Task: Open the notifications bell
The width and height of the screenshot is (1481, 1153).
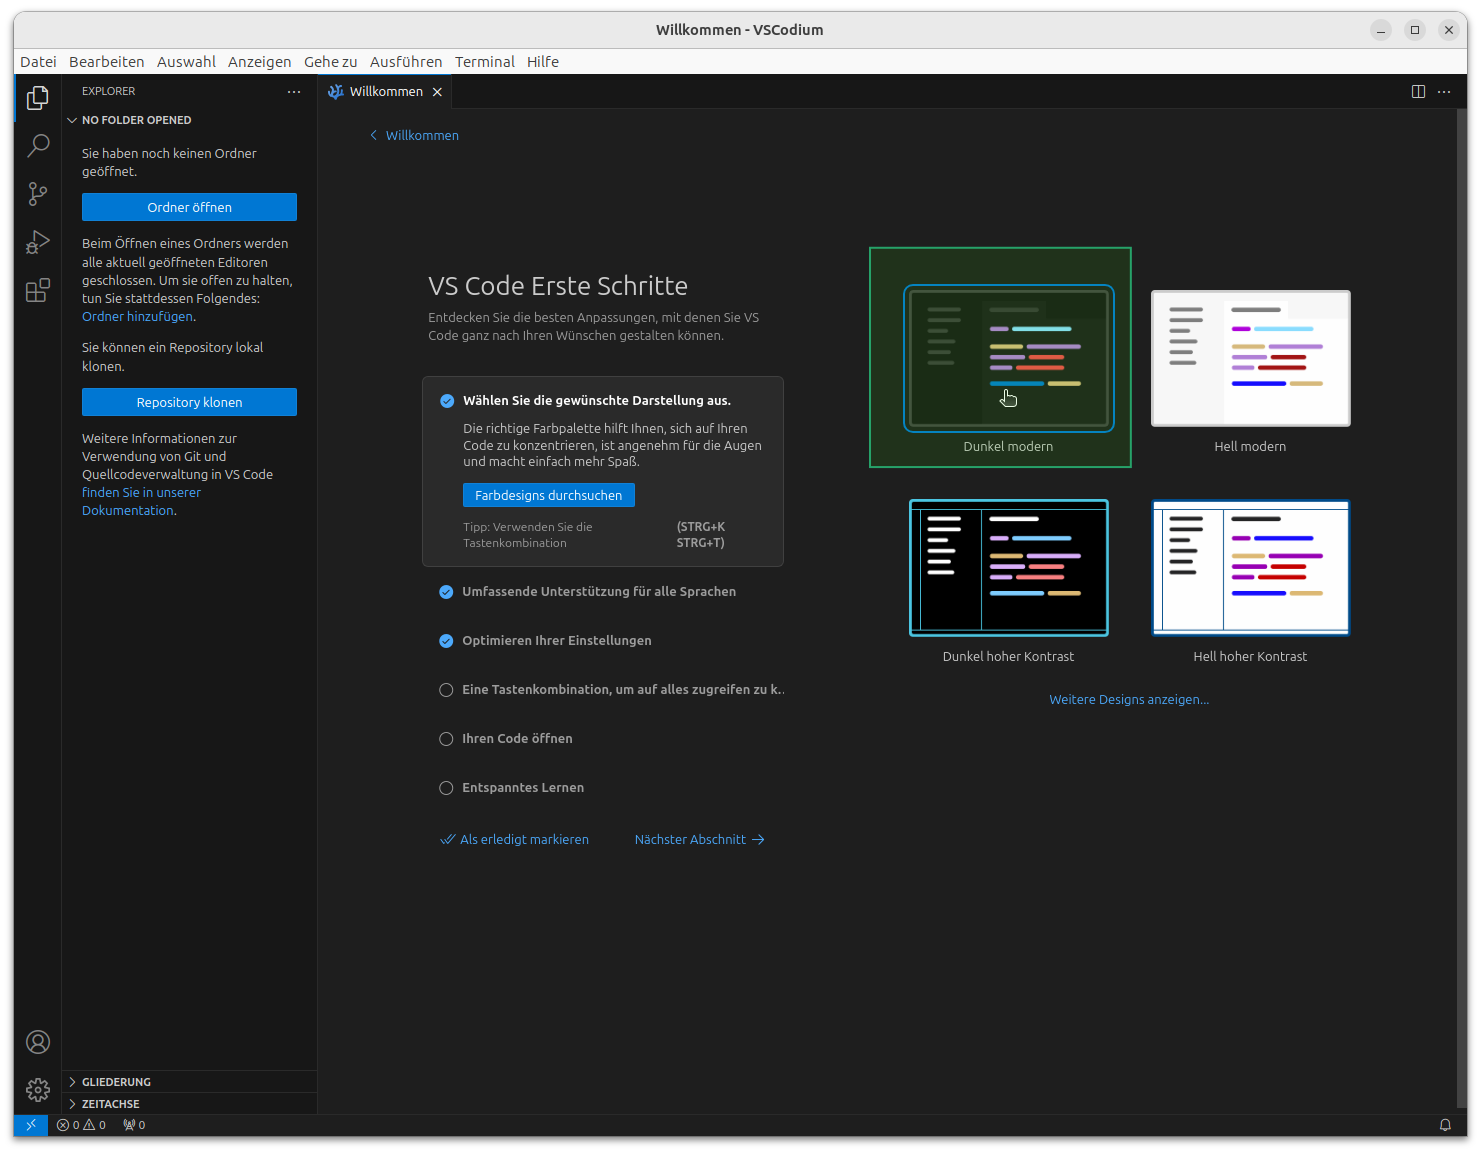Action: click(x=1446, y=1124)
